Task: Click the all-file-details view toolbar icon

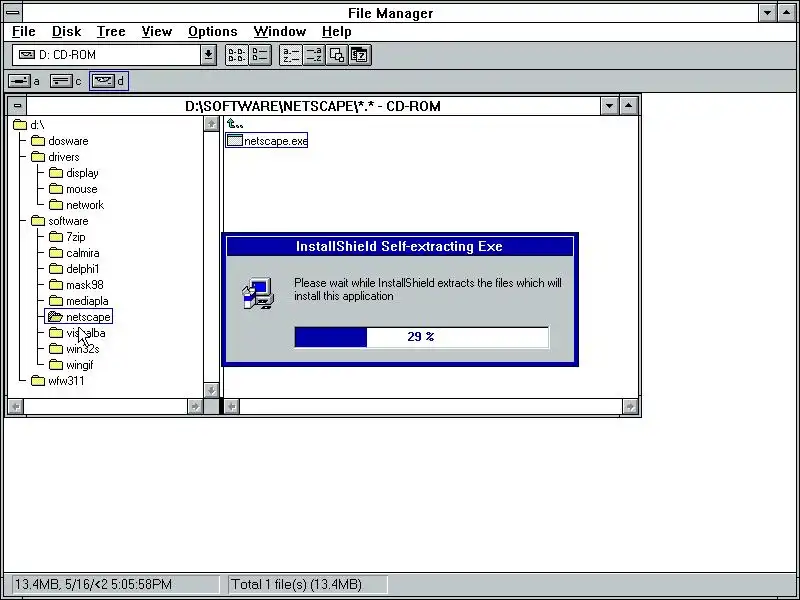Action: coord(260,55)
